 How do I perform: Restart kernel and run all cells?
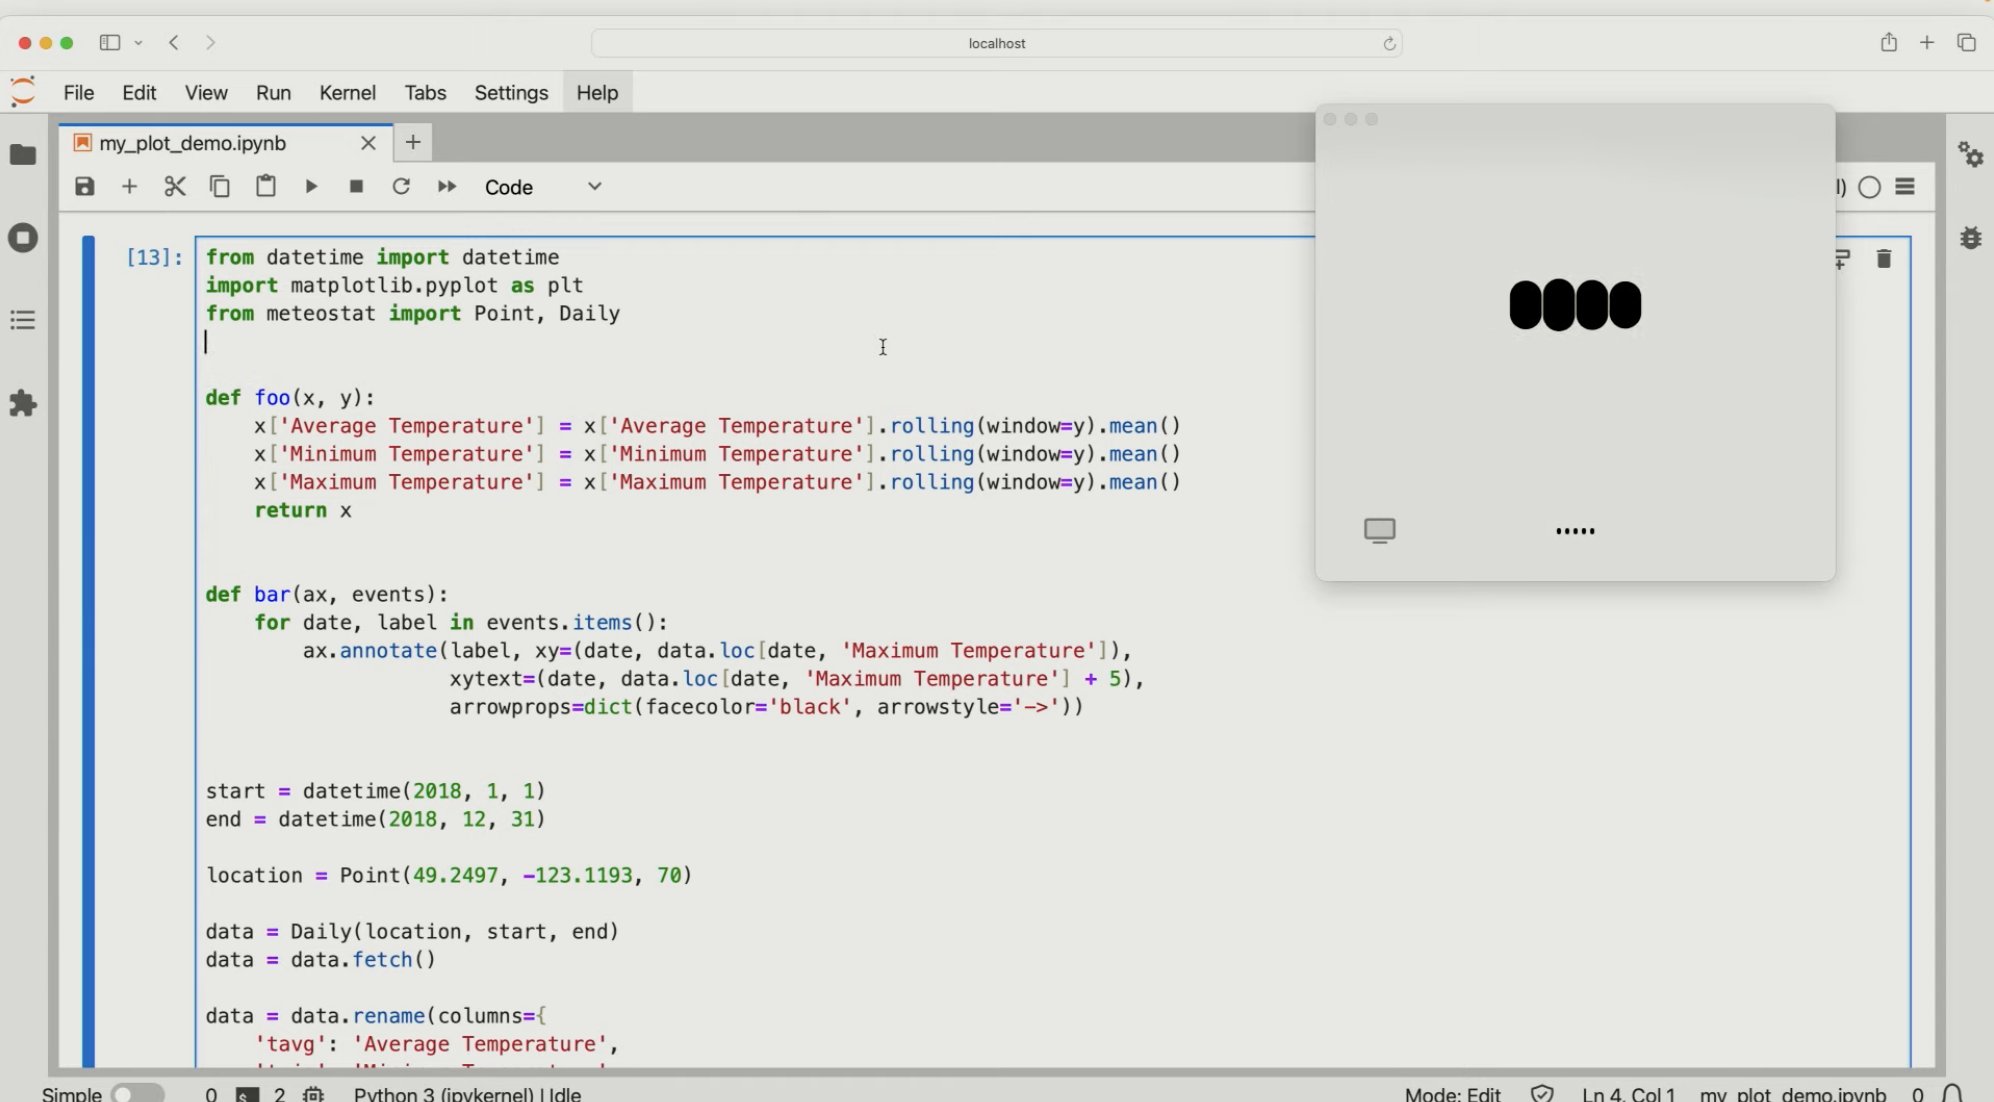447,187
